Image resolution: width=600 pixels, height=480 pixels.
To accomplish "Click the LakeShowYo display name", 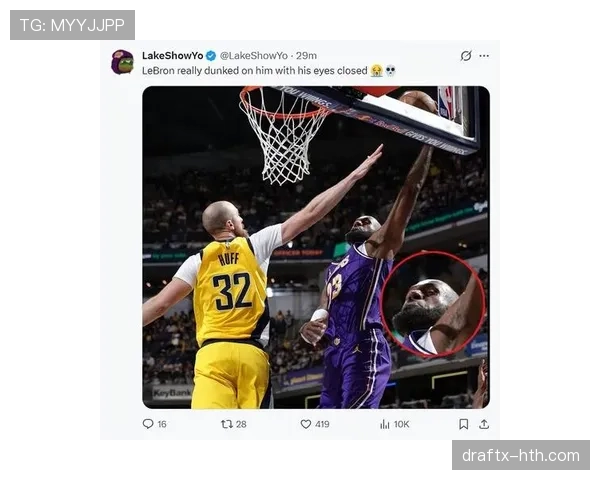I will (173, 56).
